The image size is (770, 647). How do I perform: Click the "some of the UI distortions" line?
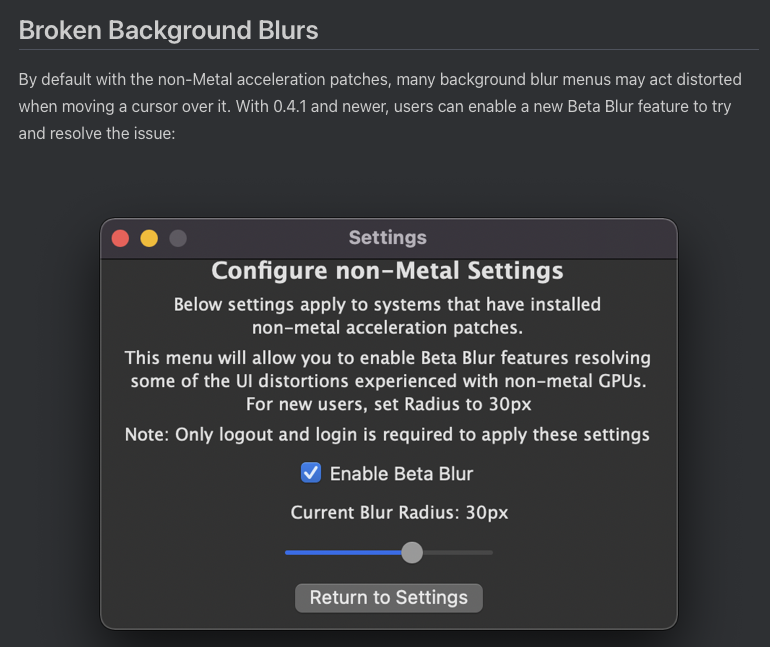pos(388,381)
